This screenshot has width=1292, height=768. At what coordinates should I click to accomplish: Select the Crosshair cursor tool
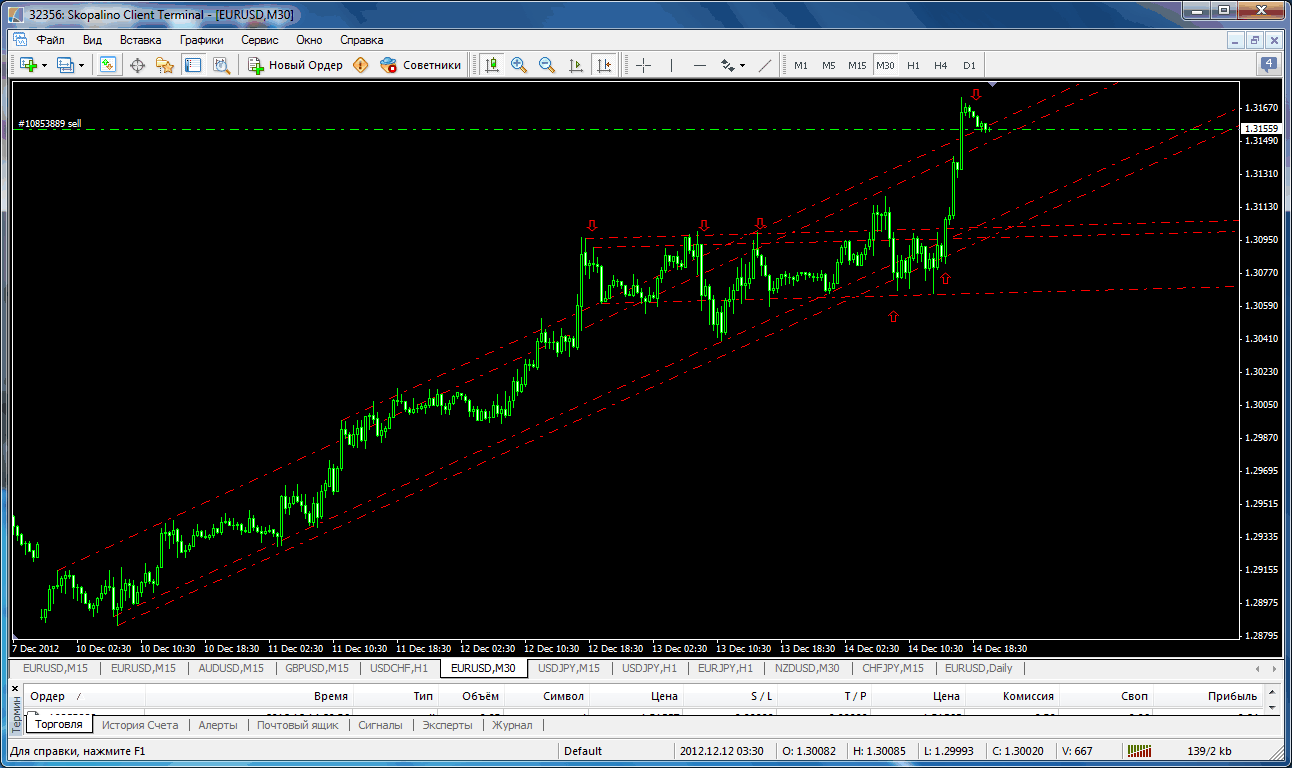[x=643, y=65]
